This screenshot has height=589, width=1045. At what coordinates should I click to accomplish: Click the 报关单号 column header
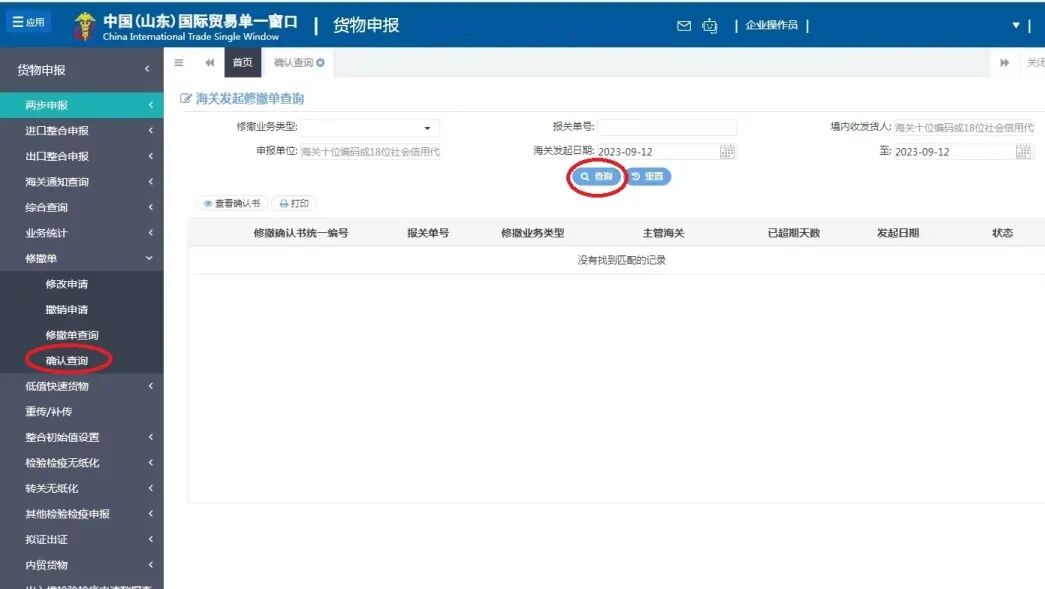coord(428,233)
